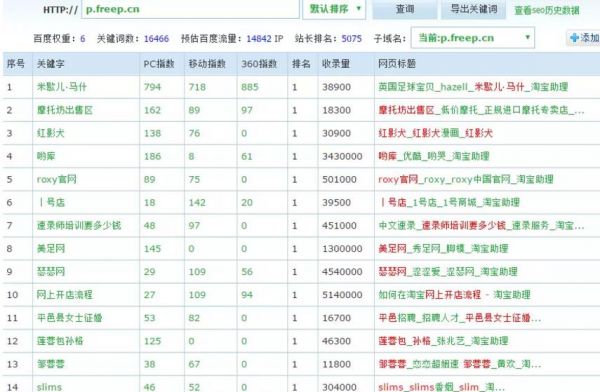Open keyword 速录师培训要多少钱

click(79, 225)
